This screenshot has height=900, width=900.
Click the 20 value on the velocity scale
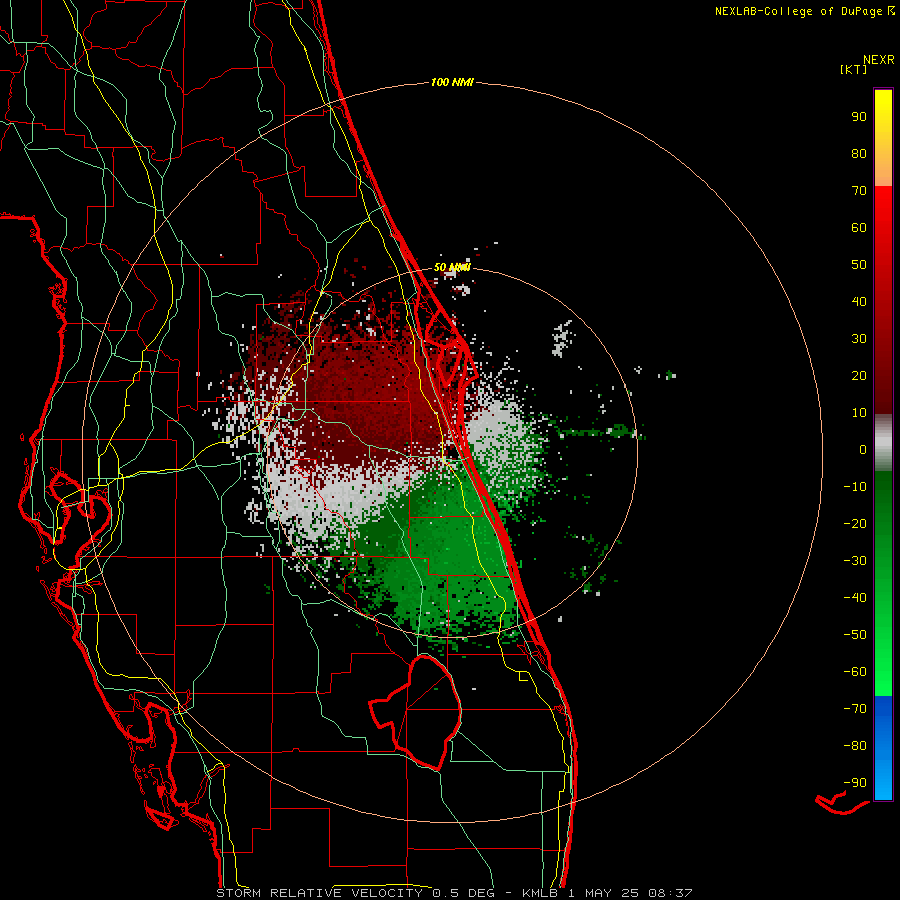[x=859, y=375]
